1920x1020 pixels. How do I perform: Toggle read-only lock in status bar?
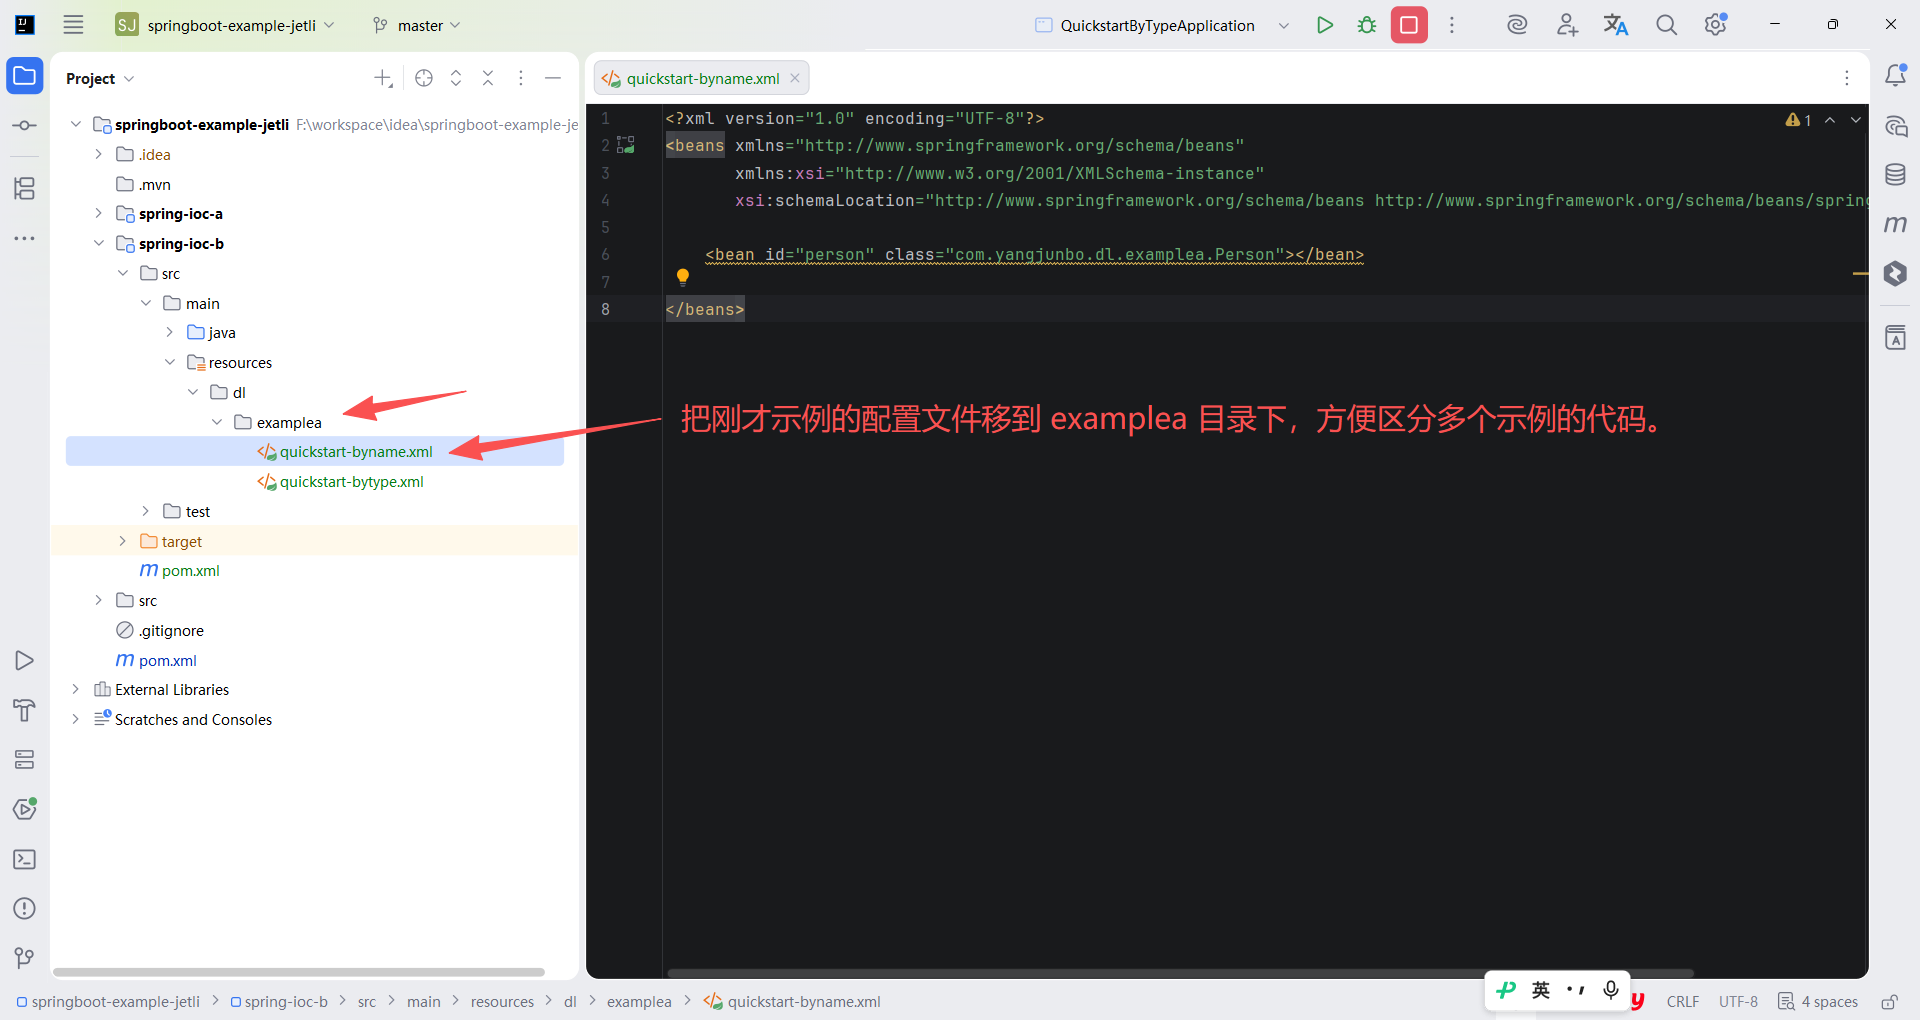[x=1889, y=1001]
